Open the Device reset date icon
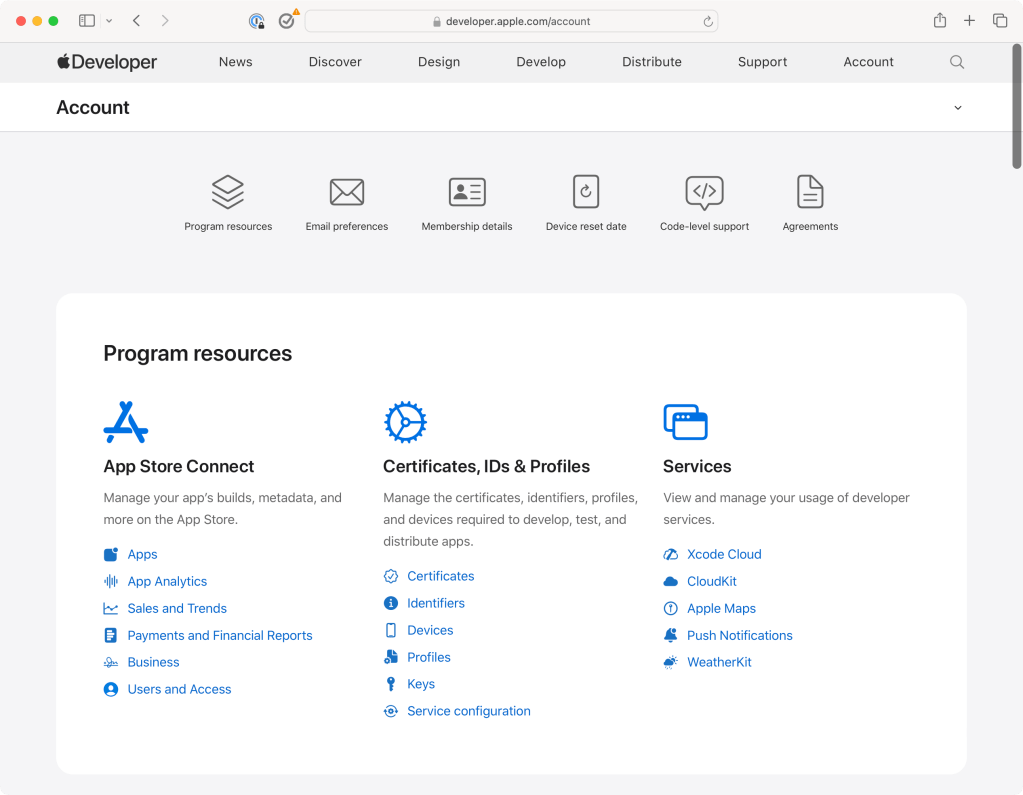1023x795 pixels. point(586,191)
